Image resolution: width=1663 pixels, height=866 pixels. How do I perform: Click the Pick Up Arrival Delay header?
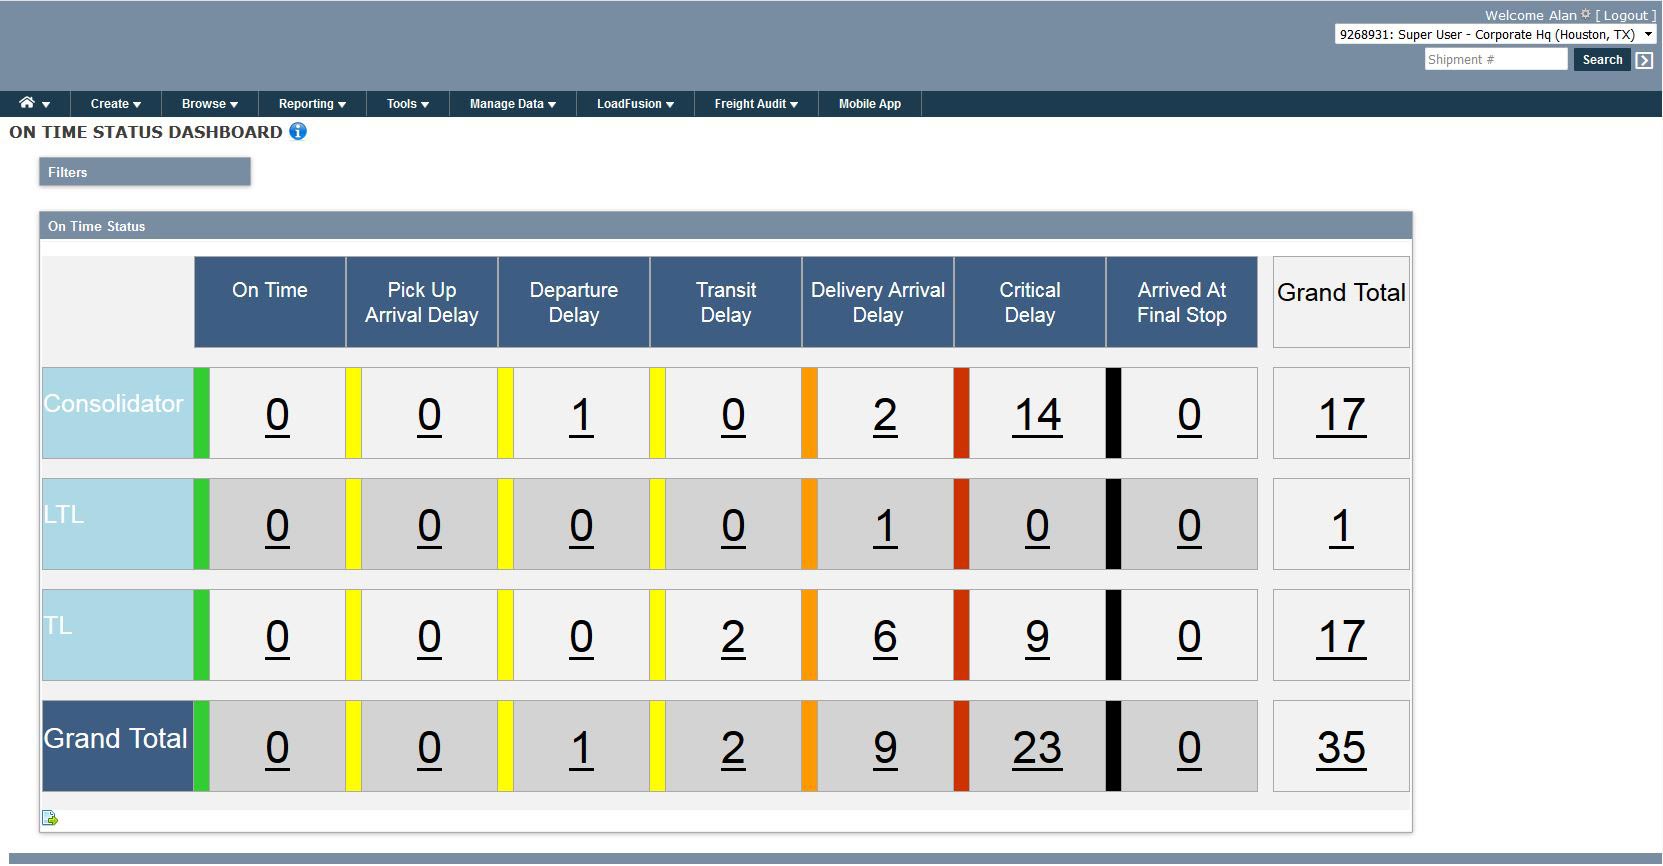(422, 302)
